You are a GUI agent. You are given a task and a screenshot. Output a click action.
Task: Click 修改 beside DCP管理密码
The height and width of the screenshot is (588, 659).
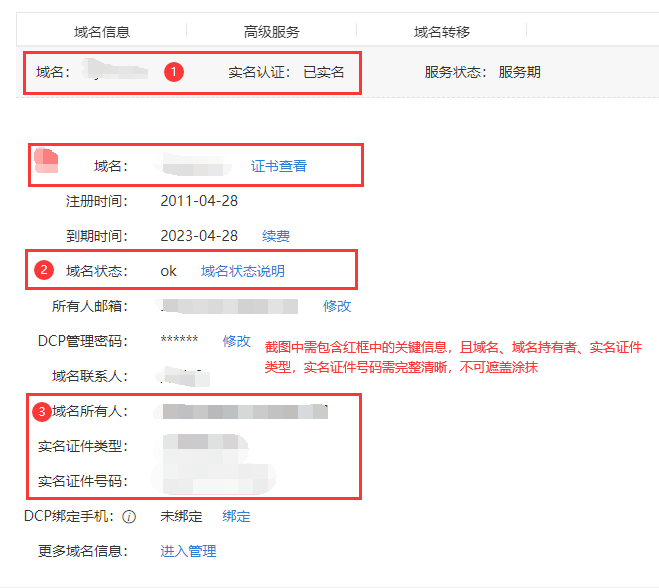(x=236, y=341)
